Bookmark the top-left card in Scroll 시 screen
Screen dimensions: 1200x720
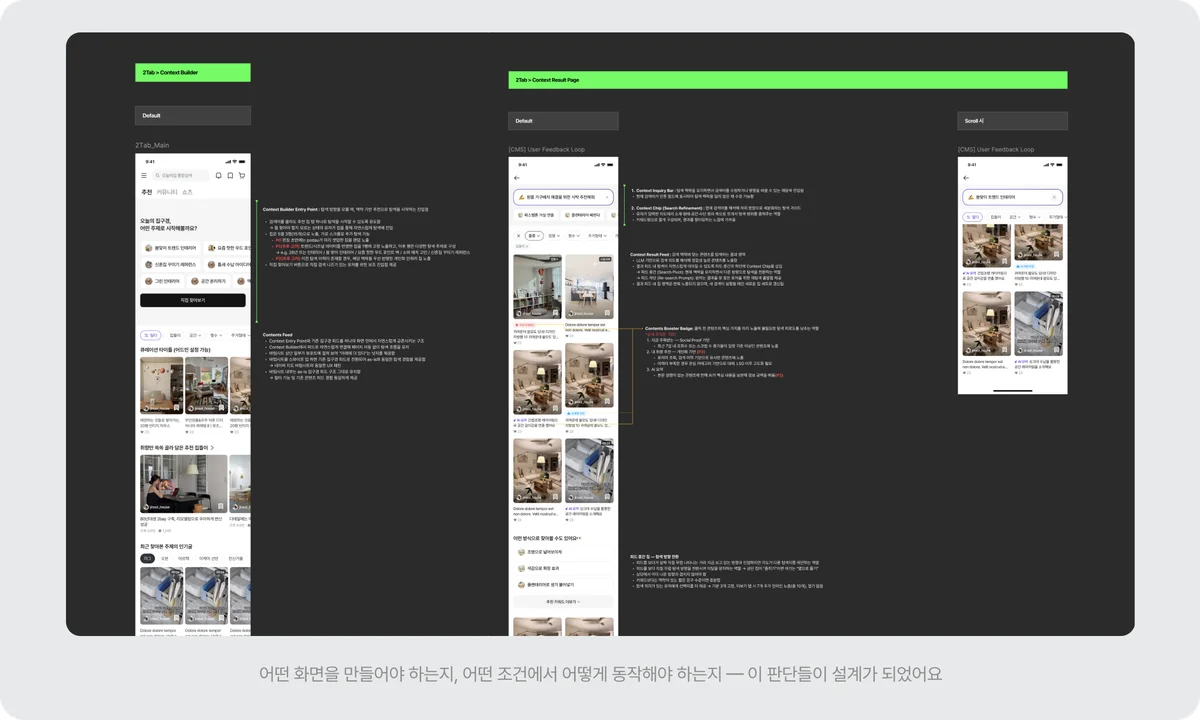(x=1004, y=261)
